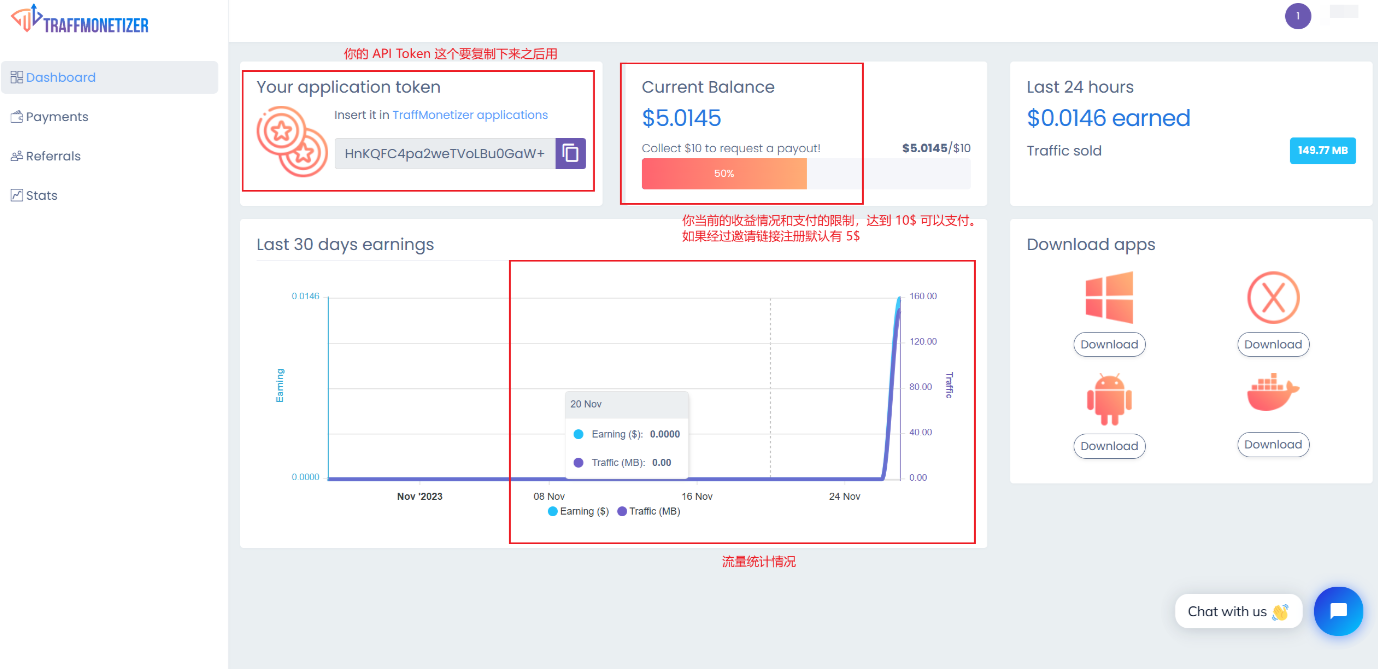Open the Stats sidebar page
The image size is (1378, 669).
pyautogui.click(x=41, y=195)
